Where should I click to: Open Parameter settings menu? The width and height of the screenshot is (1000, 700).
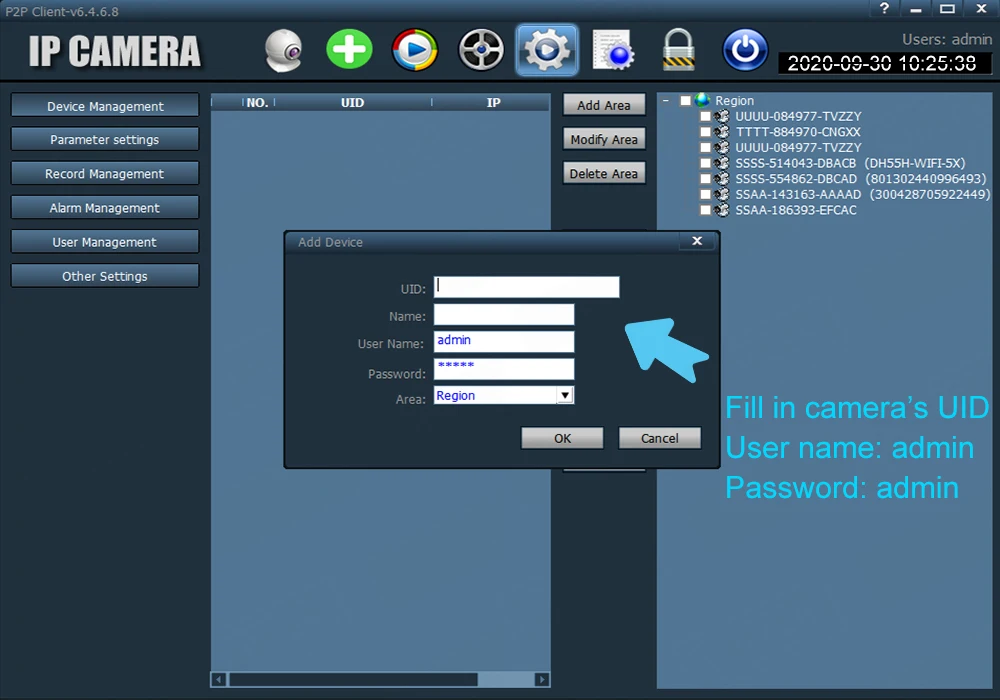[x=105, y=140]
